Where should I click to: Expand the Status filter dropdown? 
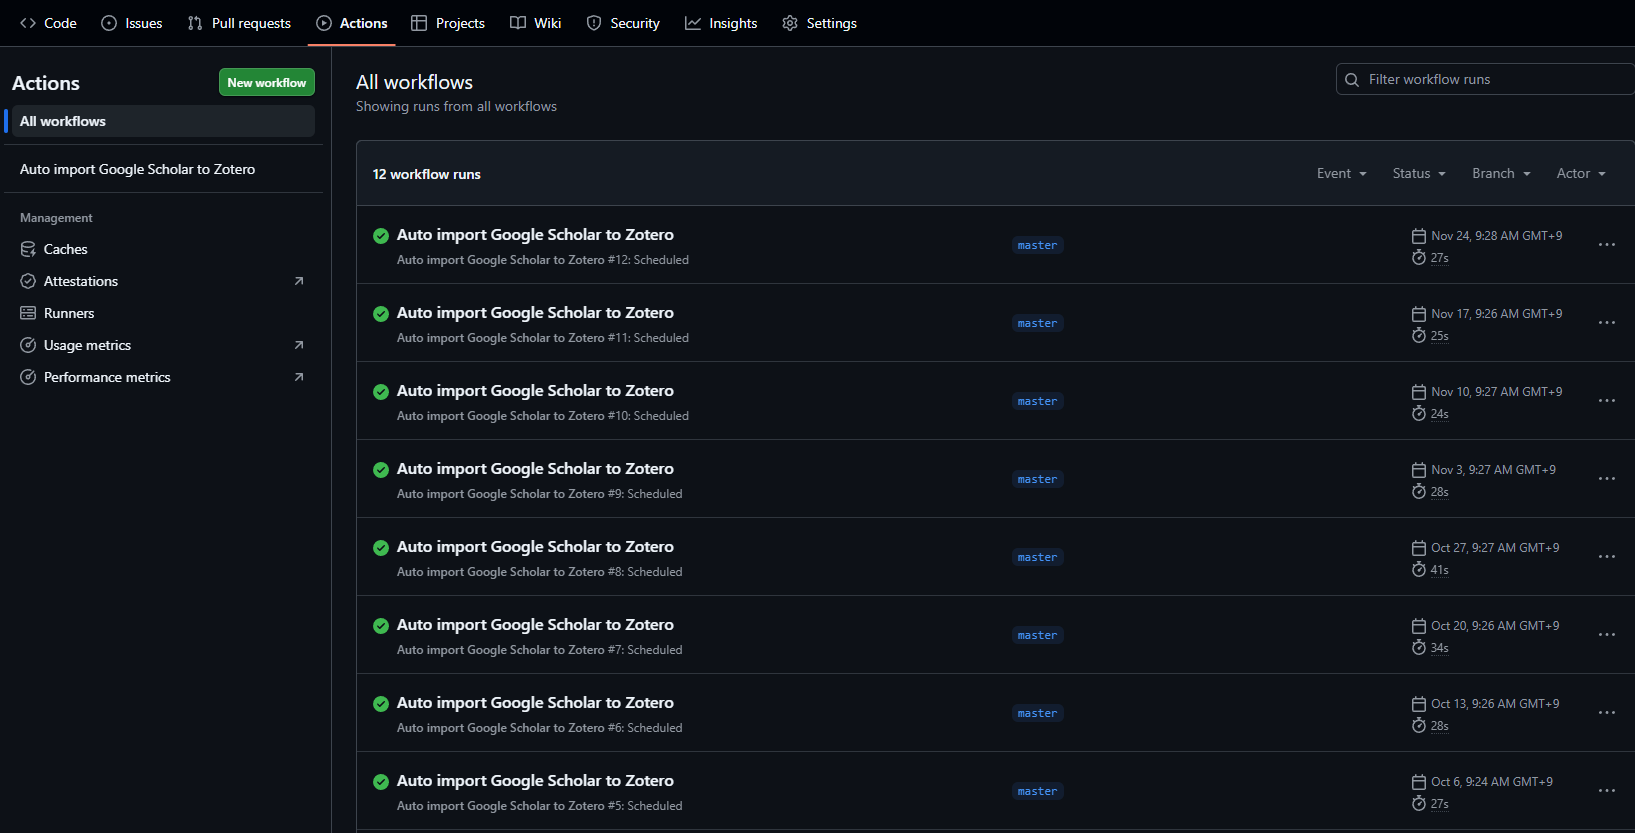(1419, 174)
